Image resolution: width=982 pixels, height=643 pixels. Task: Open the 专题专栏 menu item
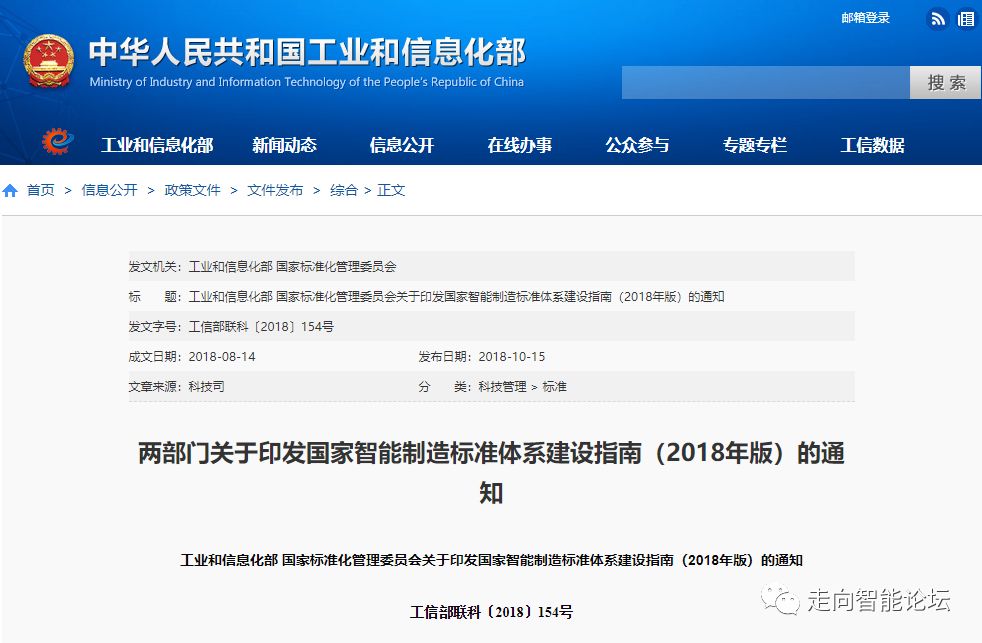(755, 145)
